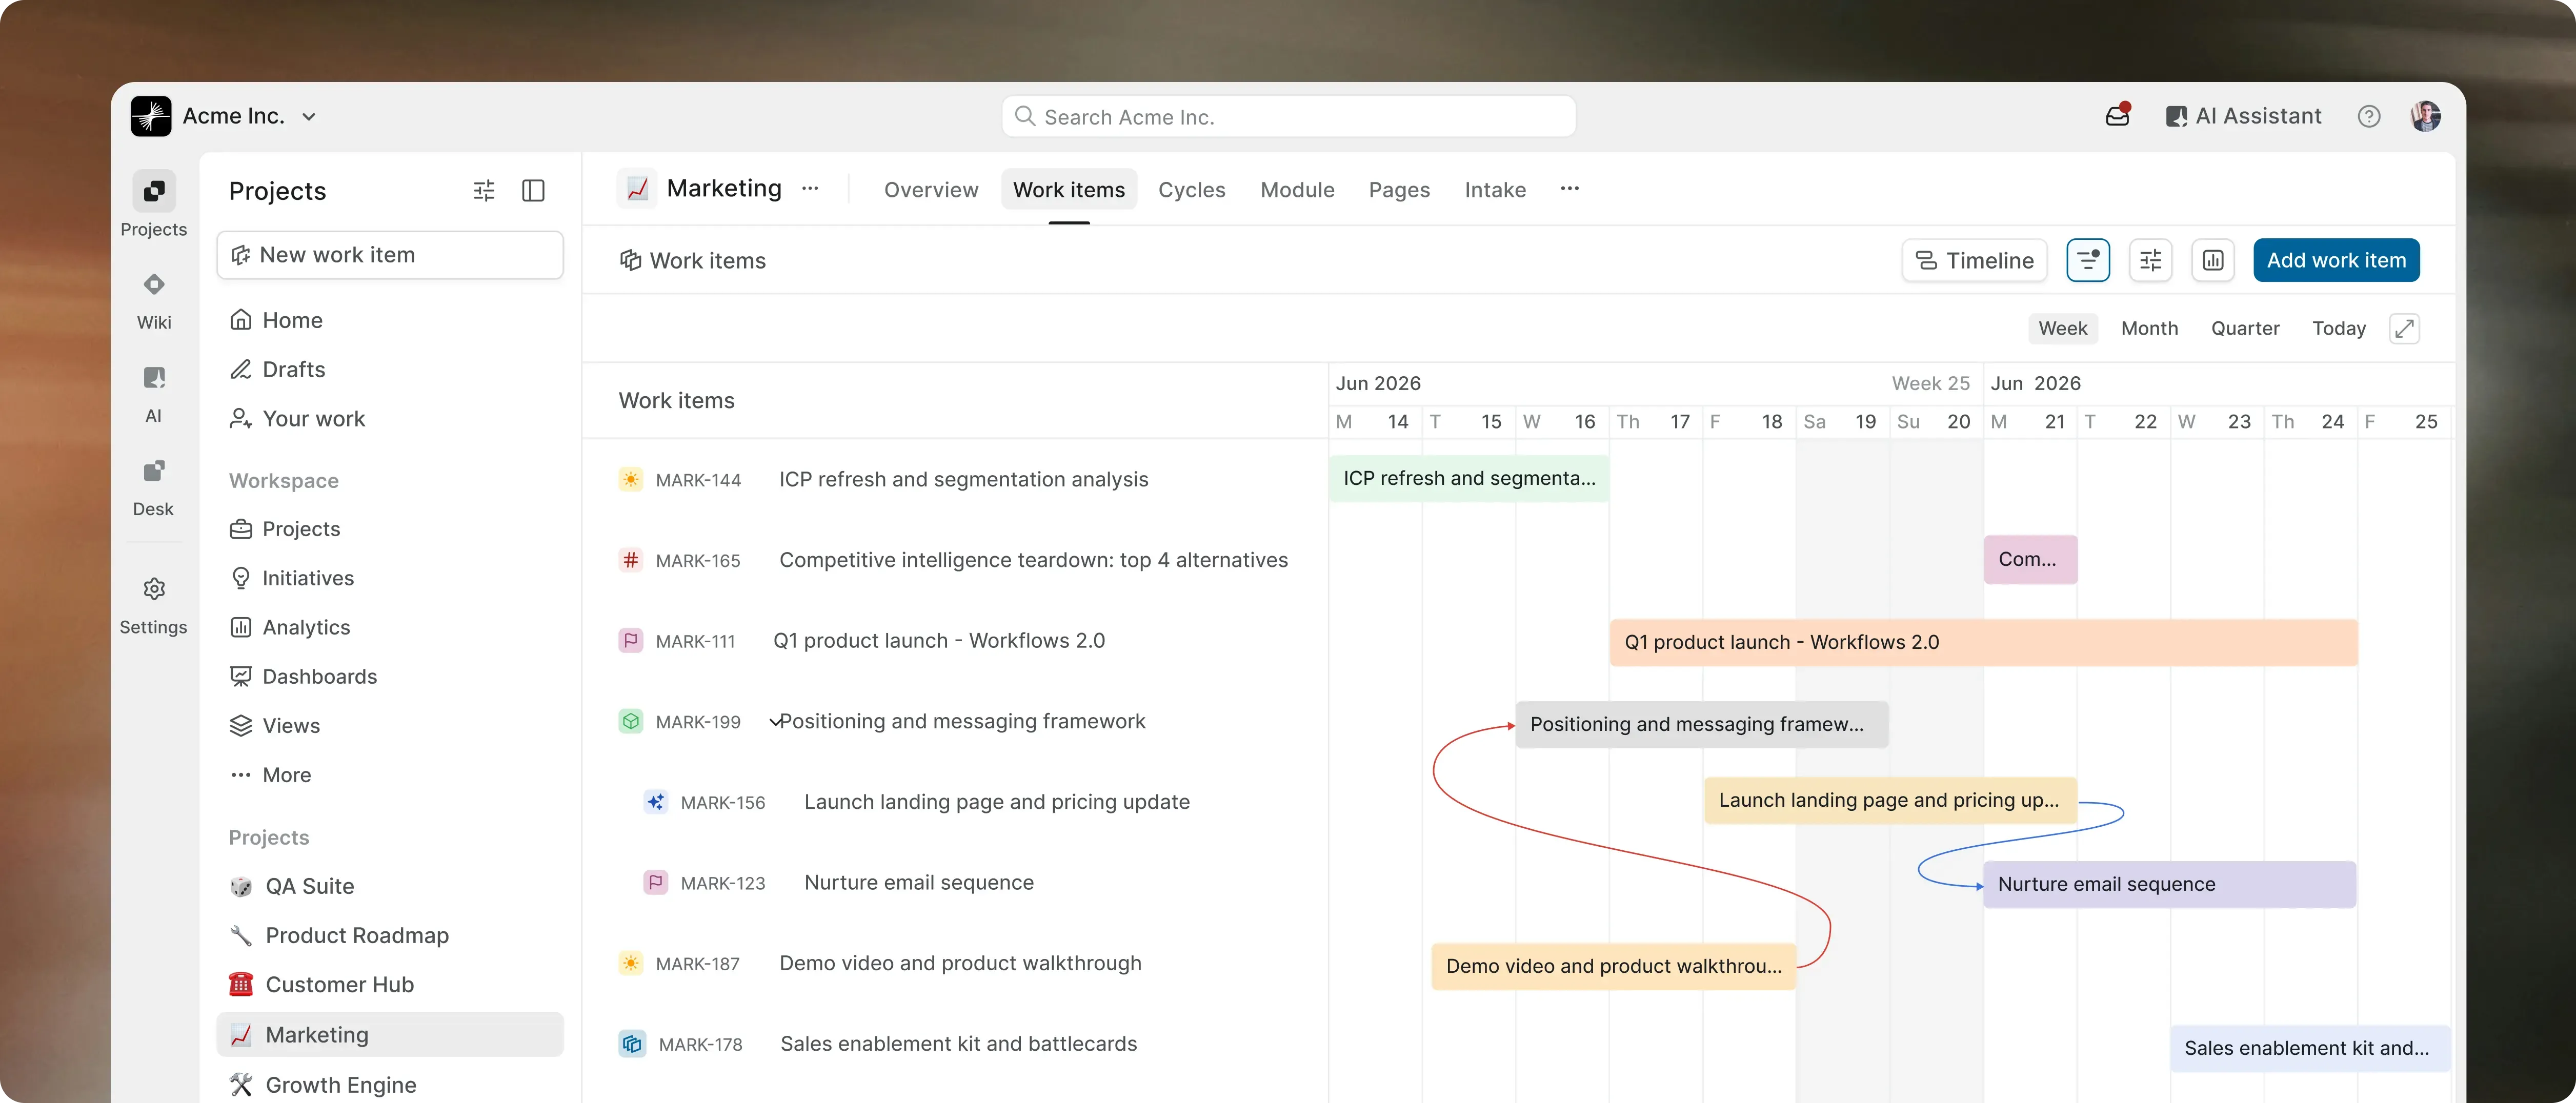Open the Wiki rail icon

point(154,285)
